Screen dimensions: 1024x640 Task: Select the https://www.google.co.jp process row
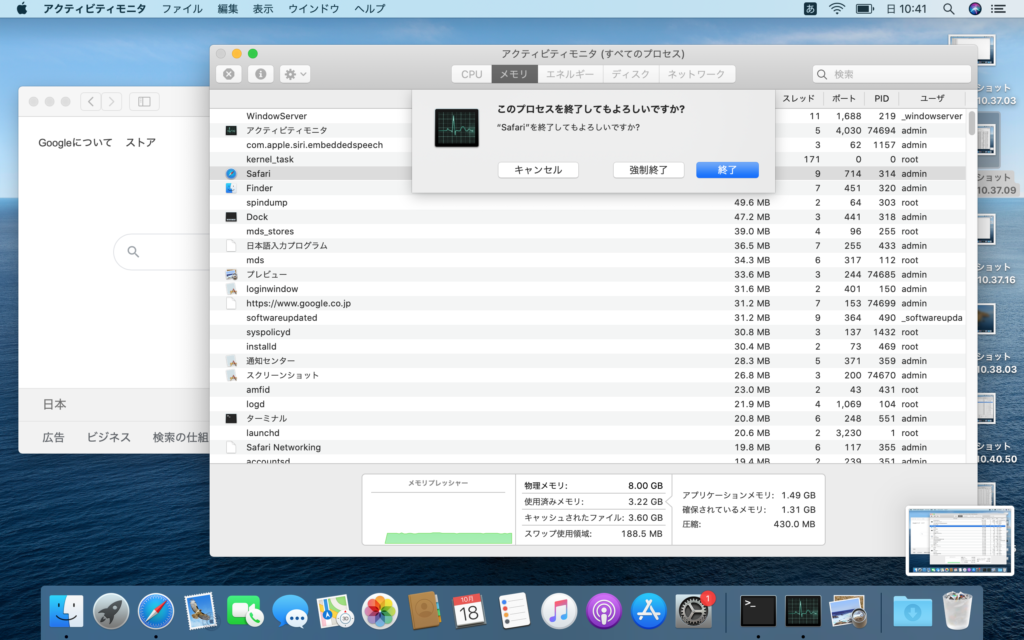588,303
